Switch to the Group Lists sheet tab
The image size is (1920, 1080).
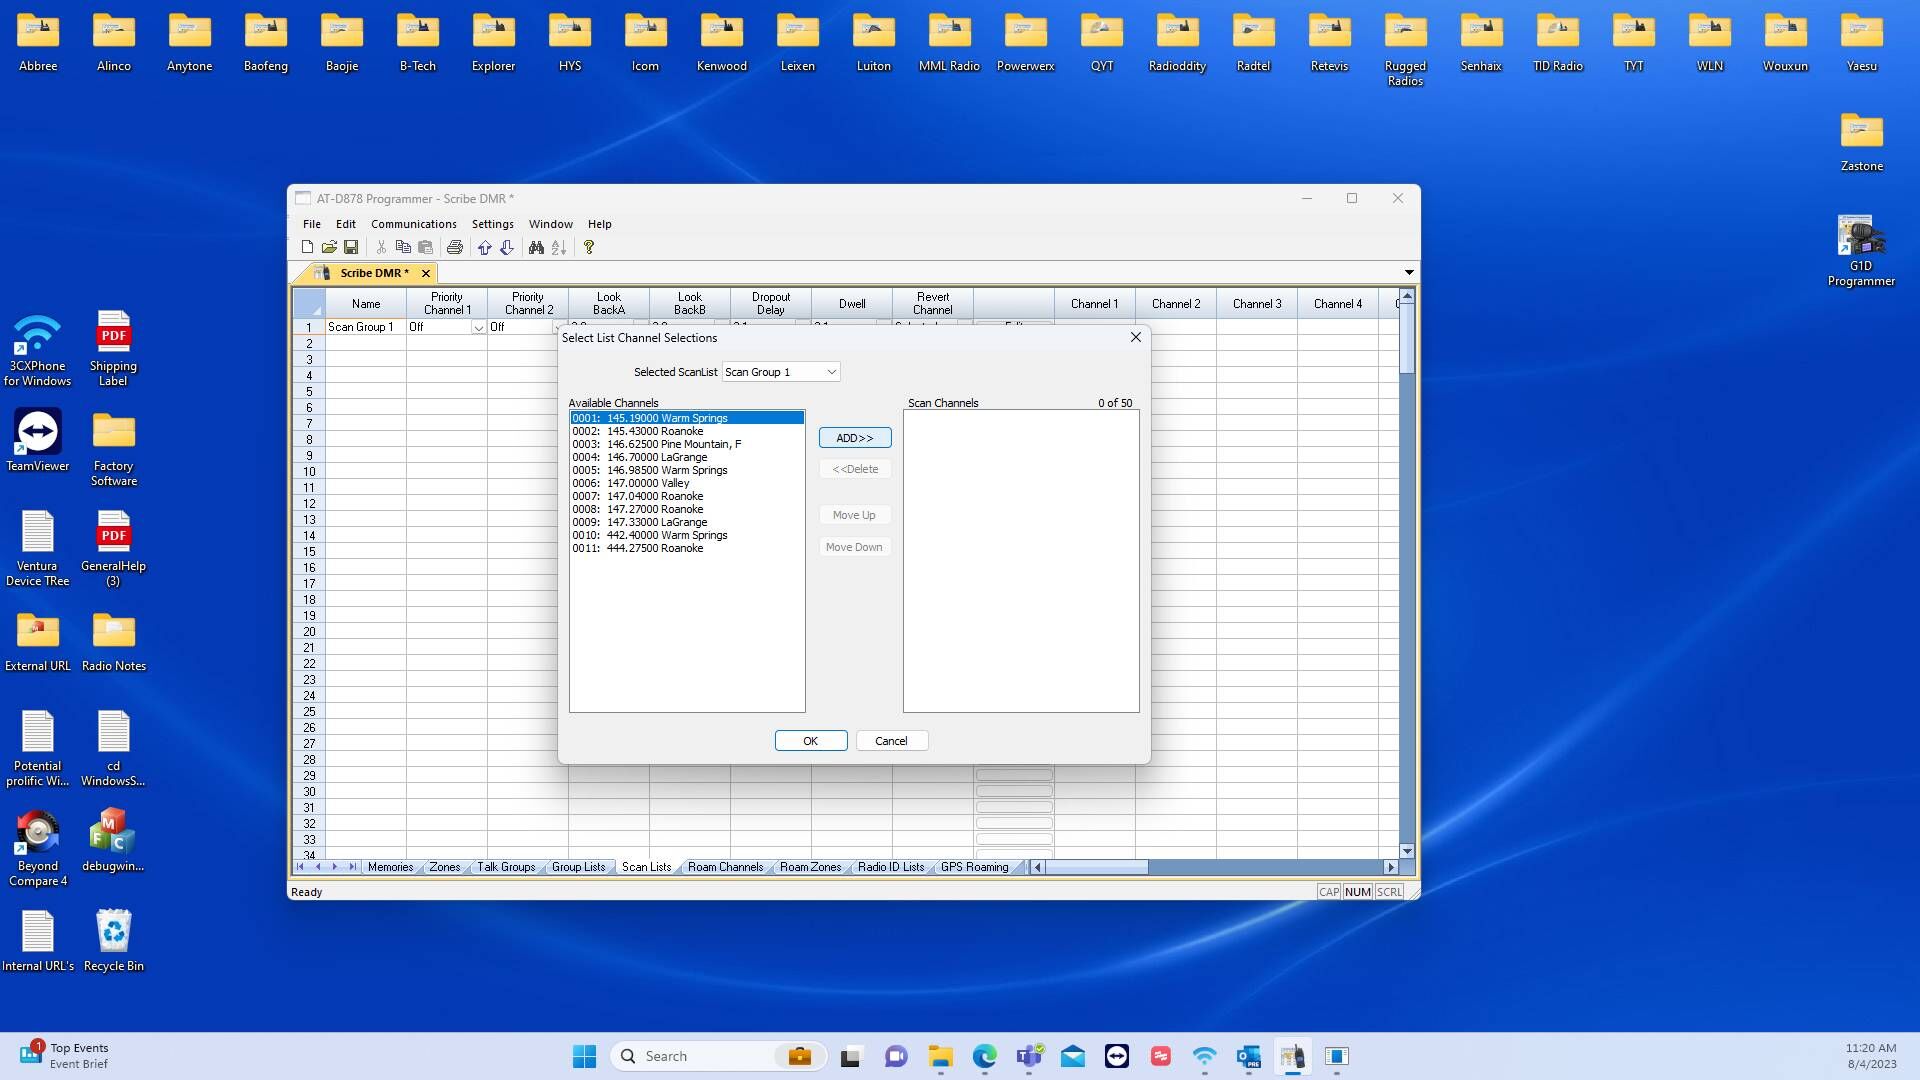point(578,867)
